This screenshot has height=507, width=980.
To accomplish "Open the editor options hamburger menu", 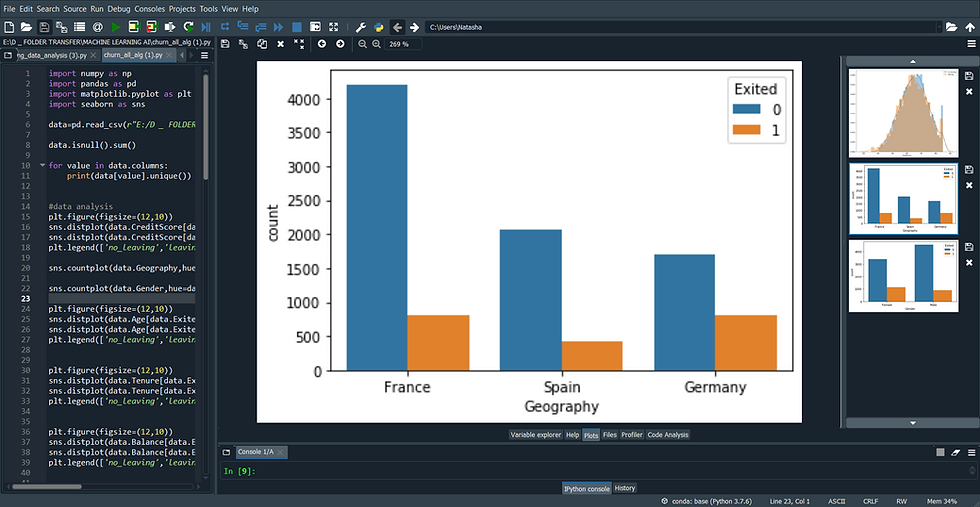I will (x=204, y=55).
